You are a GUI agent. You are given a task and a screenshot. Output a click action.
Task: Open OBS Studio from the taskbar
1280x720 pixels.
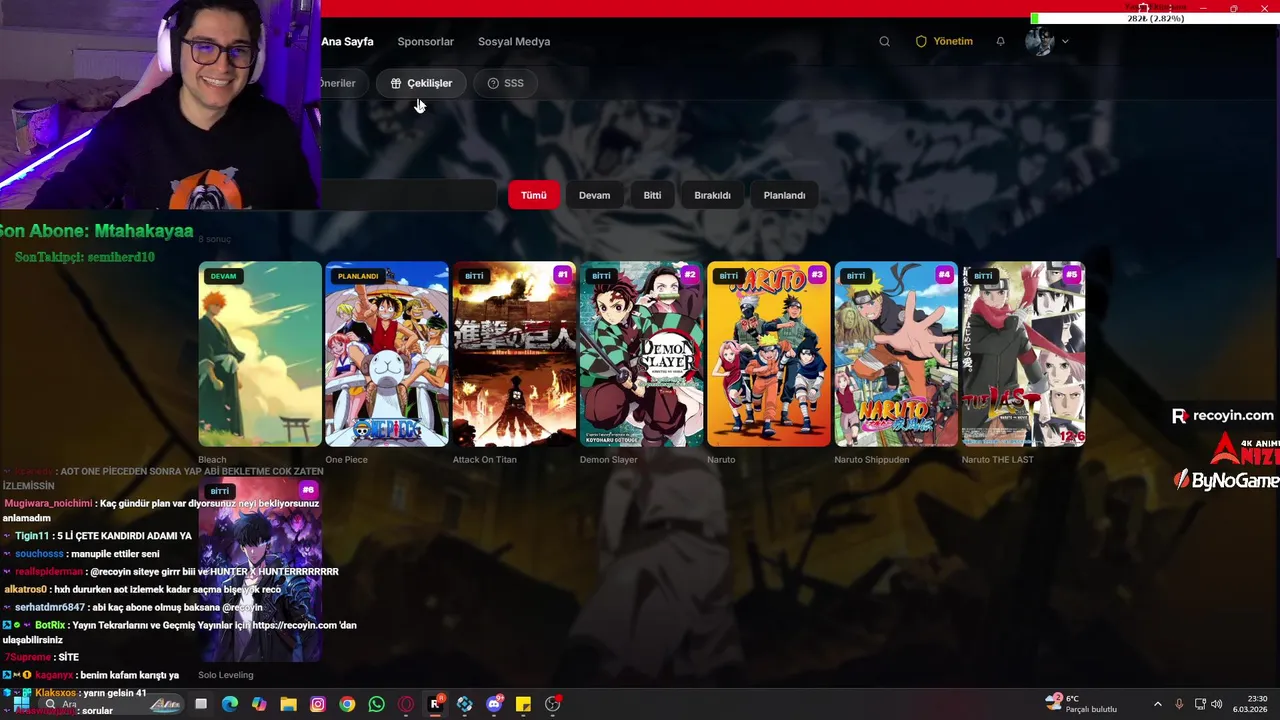point(553,704)
